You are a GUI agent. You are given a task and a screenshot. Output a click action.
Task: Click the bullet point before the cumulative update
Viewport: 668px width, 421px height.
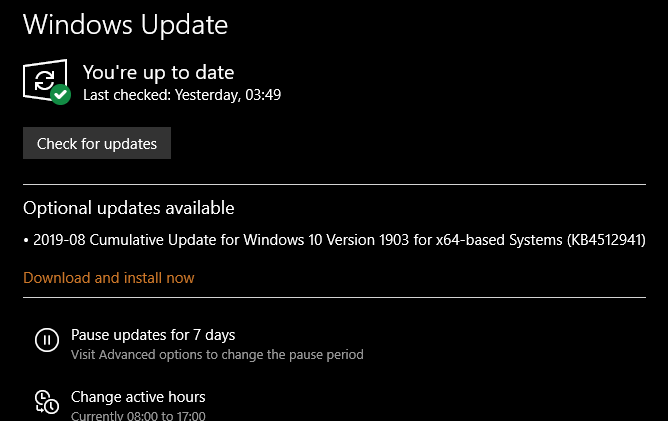tap(26, 240)
